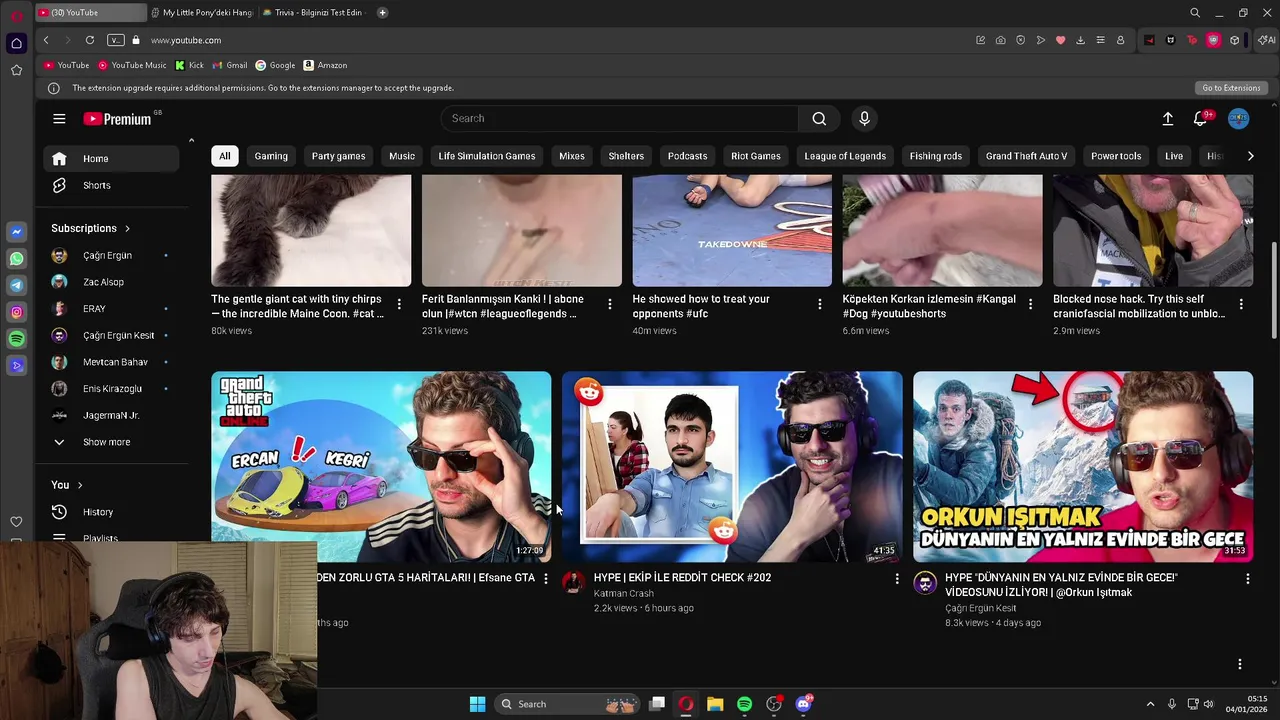Click the Go to Extensions button

(x=1231, y=88)
